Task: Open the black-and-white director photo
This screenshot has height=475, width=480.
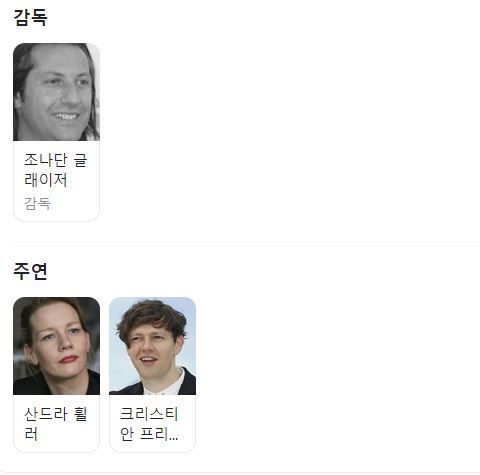Action: pyautogui.click(x=56, y=92)
